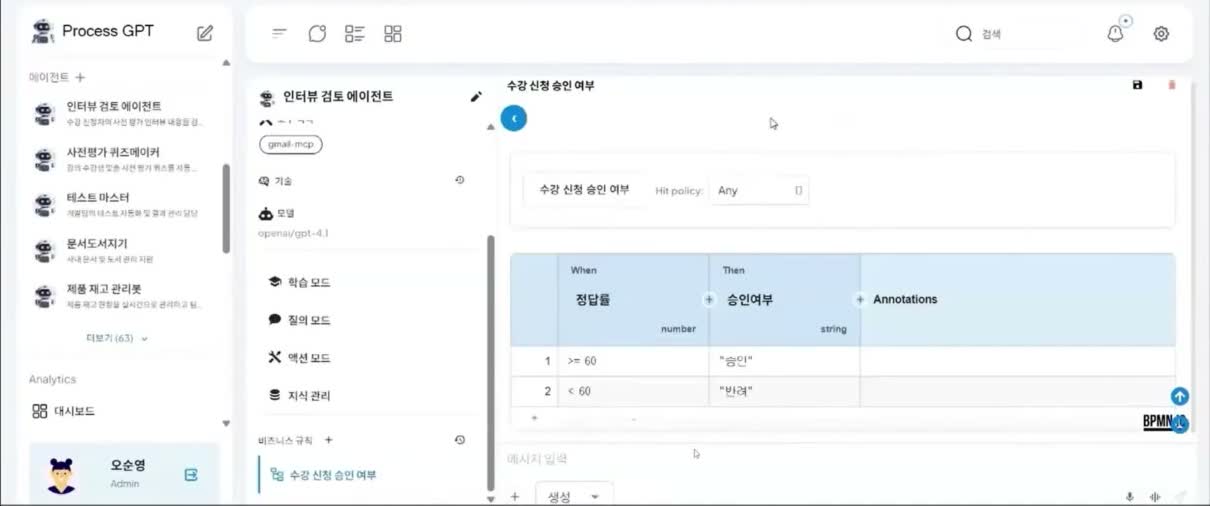The width and height of the screenshot is (1210, 506).
Task: Open the notifications bell
Action: (1115, 34)
